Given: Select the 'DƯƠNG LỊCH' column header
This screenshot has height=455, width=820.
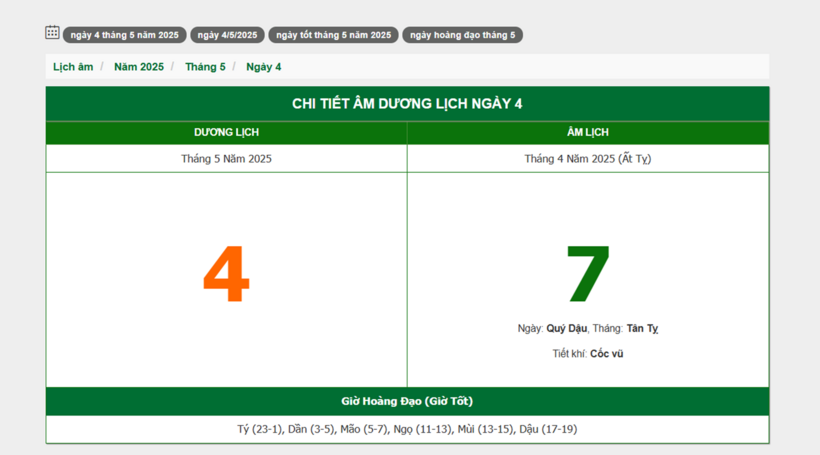Looking at the screenshot, I should [x=226, y=133].
